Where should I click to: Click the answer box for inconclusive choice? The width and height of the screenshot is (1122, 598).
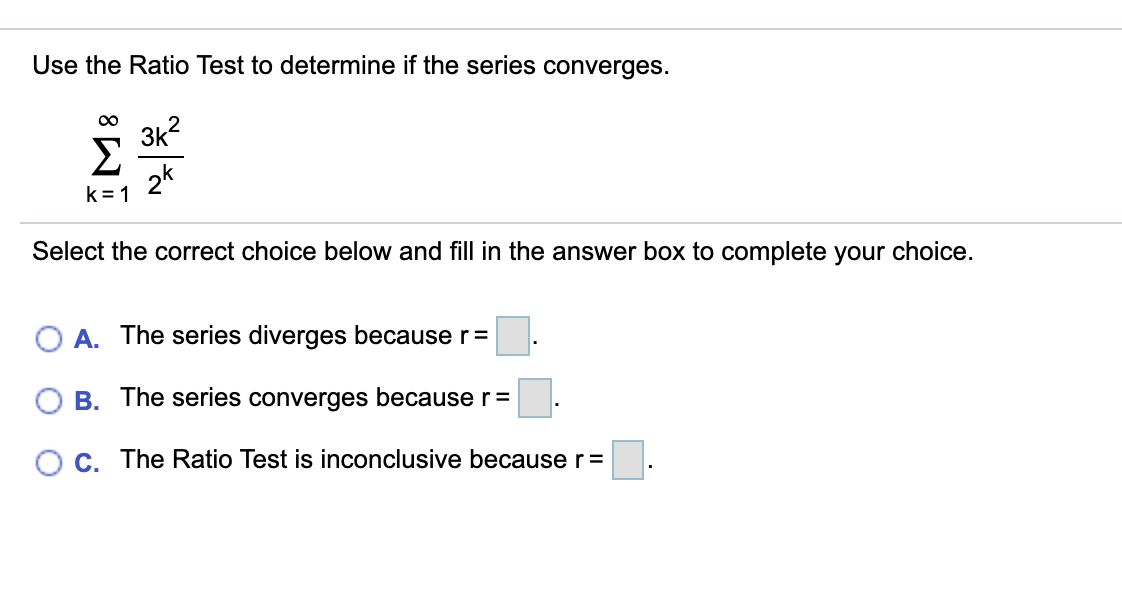[628, 460]
